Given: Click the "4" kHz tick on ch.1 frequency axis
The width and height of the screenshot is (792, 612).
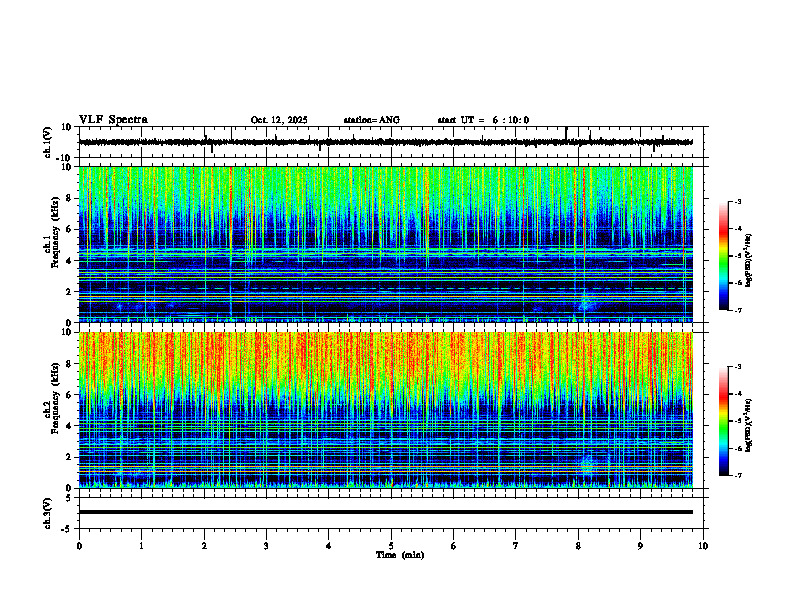Looking at the screenshot, I should coord(70,261).
